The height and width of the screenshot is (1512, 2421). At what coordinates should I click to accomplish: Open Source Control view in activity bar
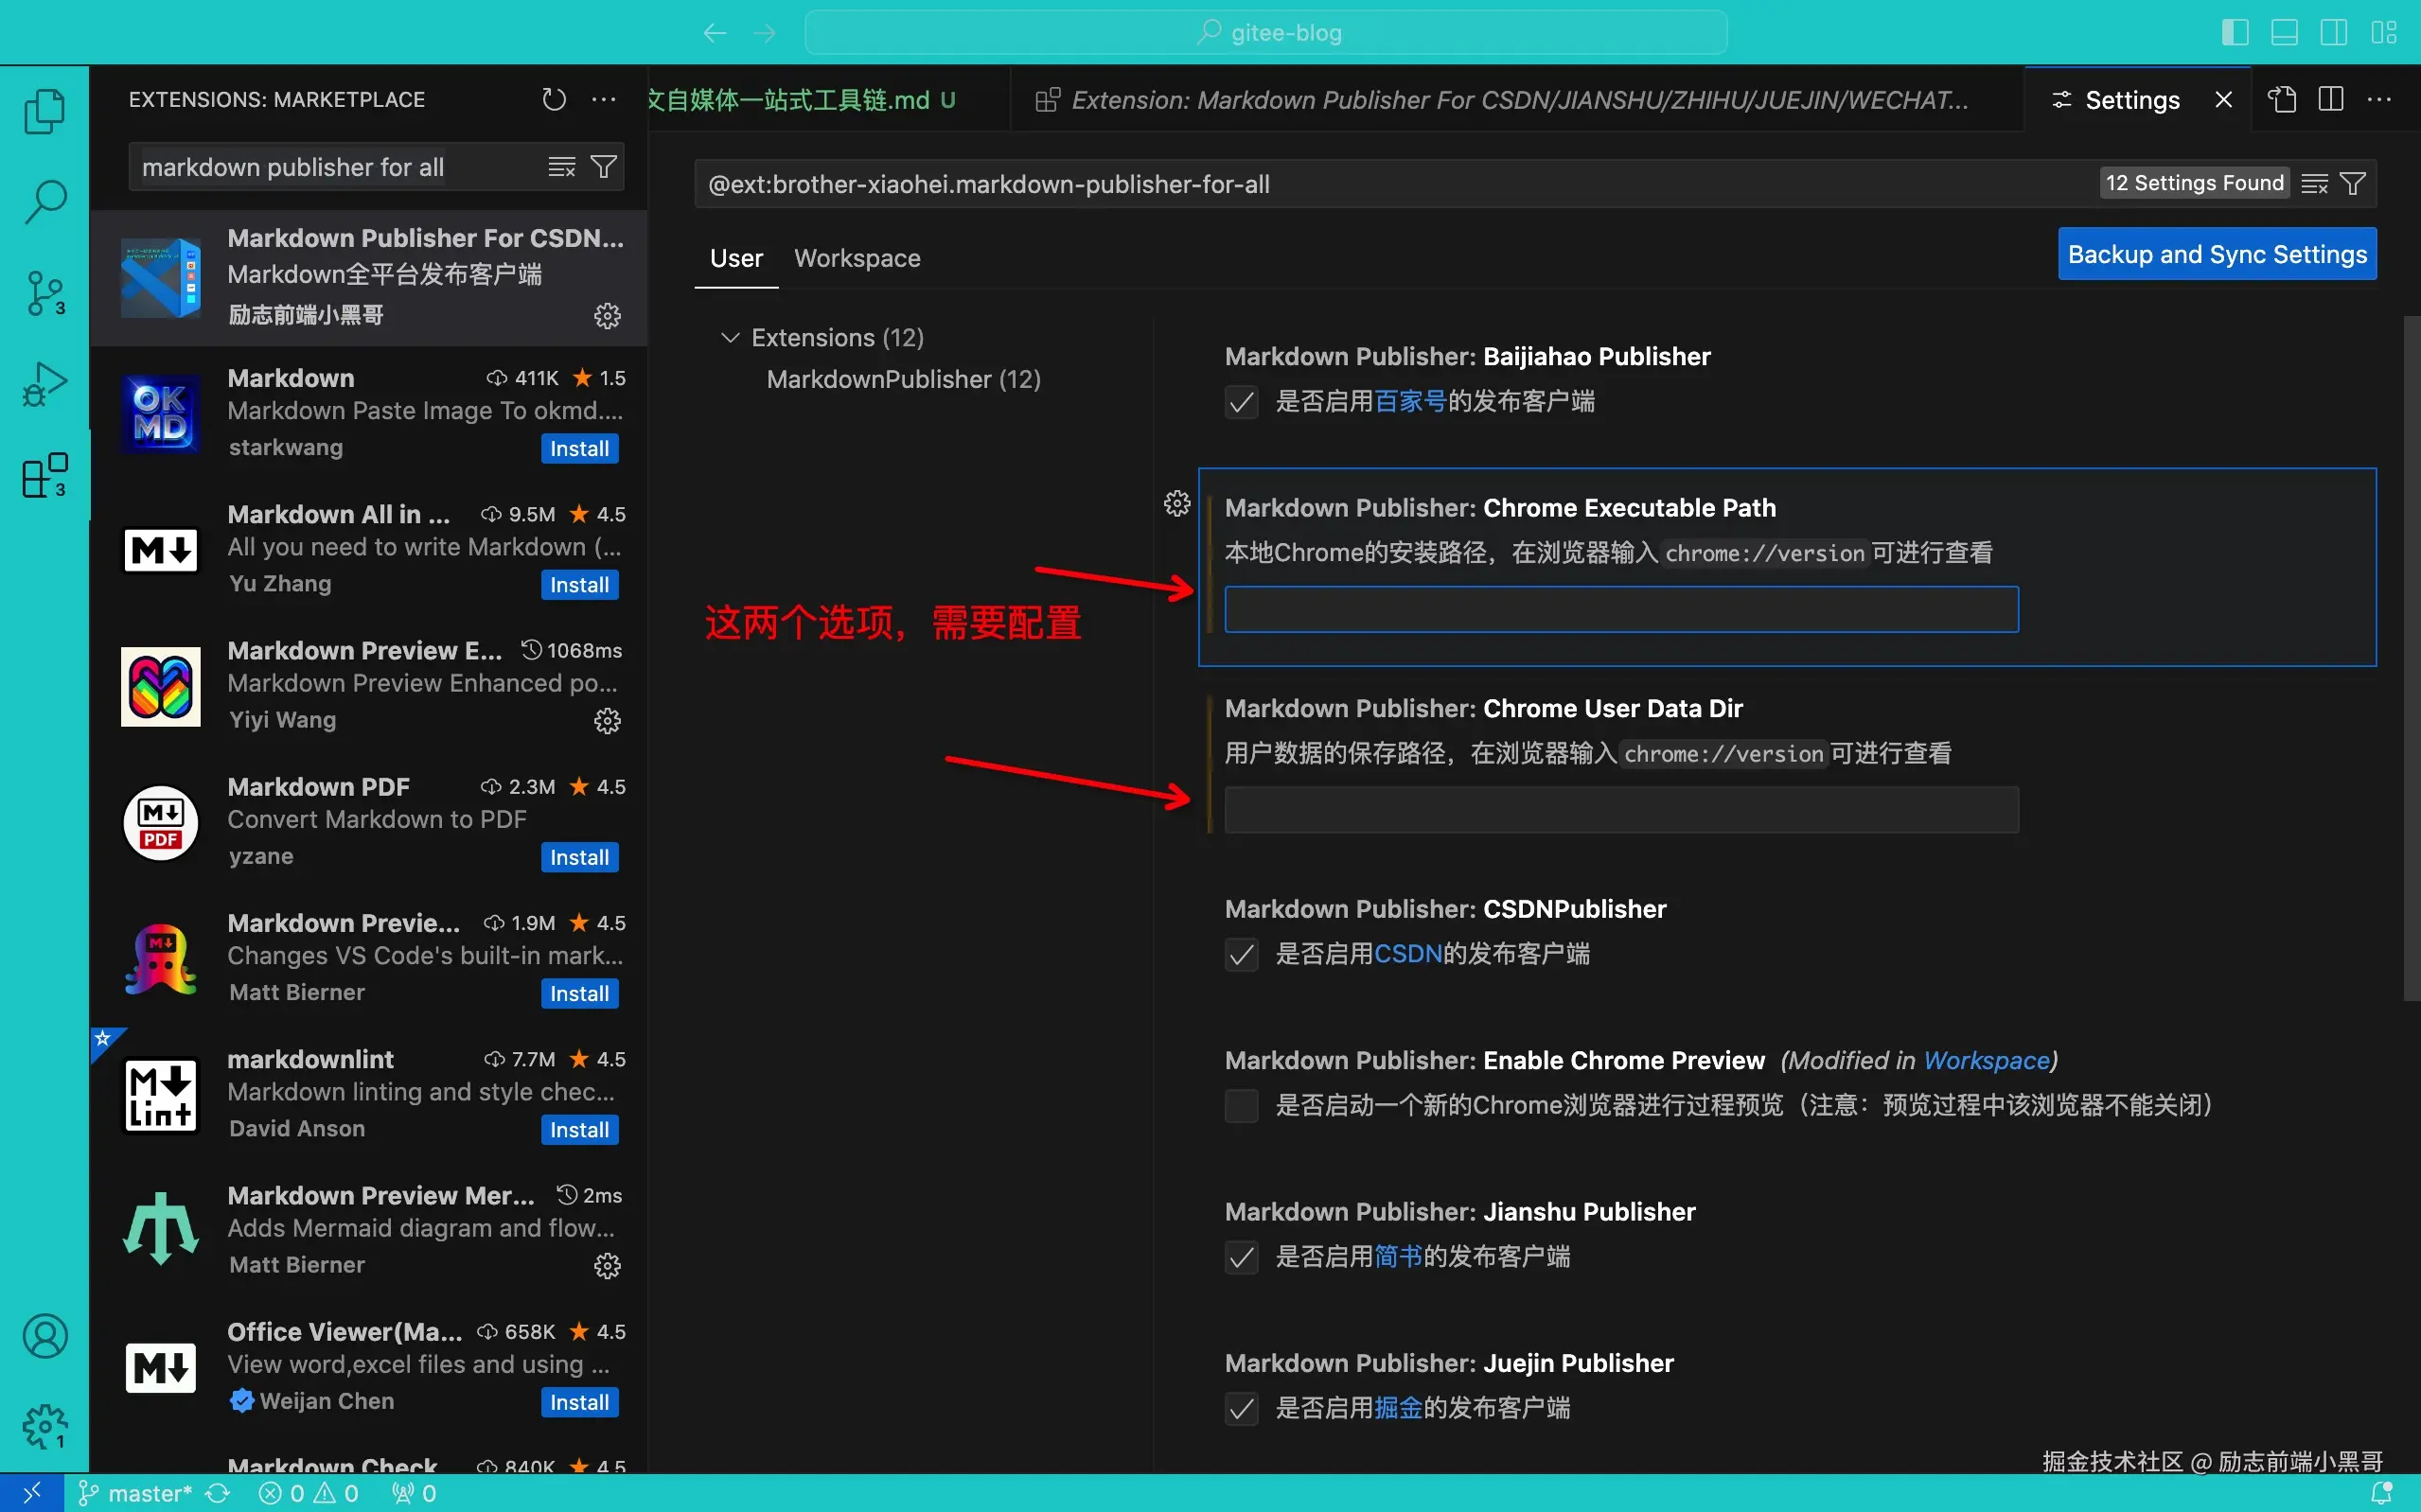(44, 293)
